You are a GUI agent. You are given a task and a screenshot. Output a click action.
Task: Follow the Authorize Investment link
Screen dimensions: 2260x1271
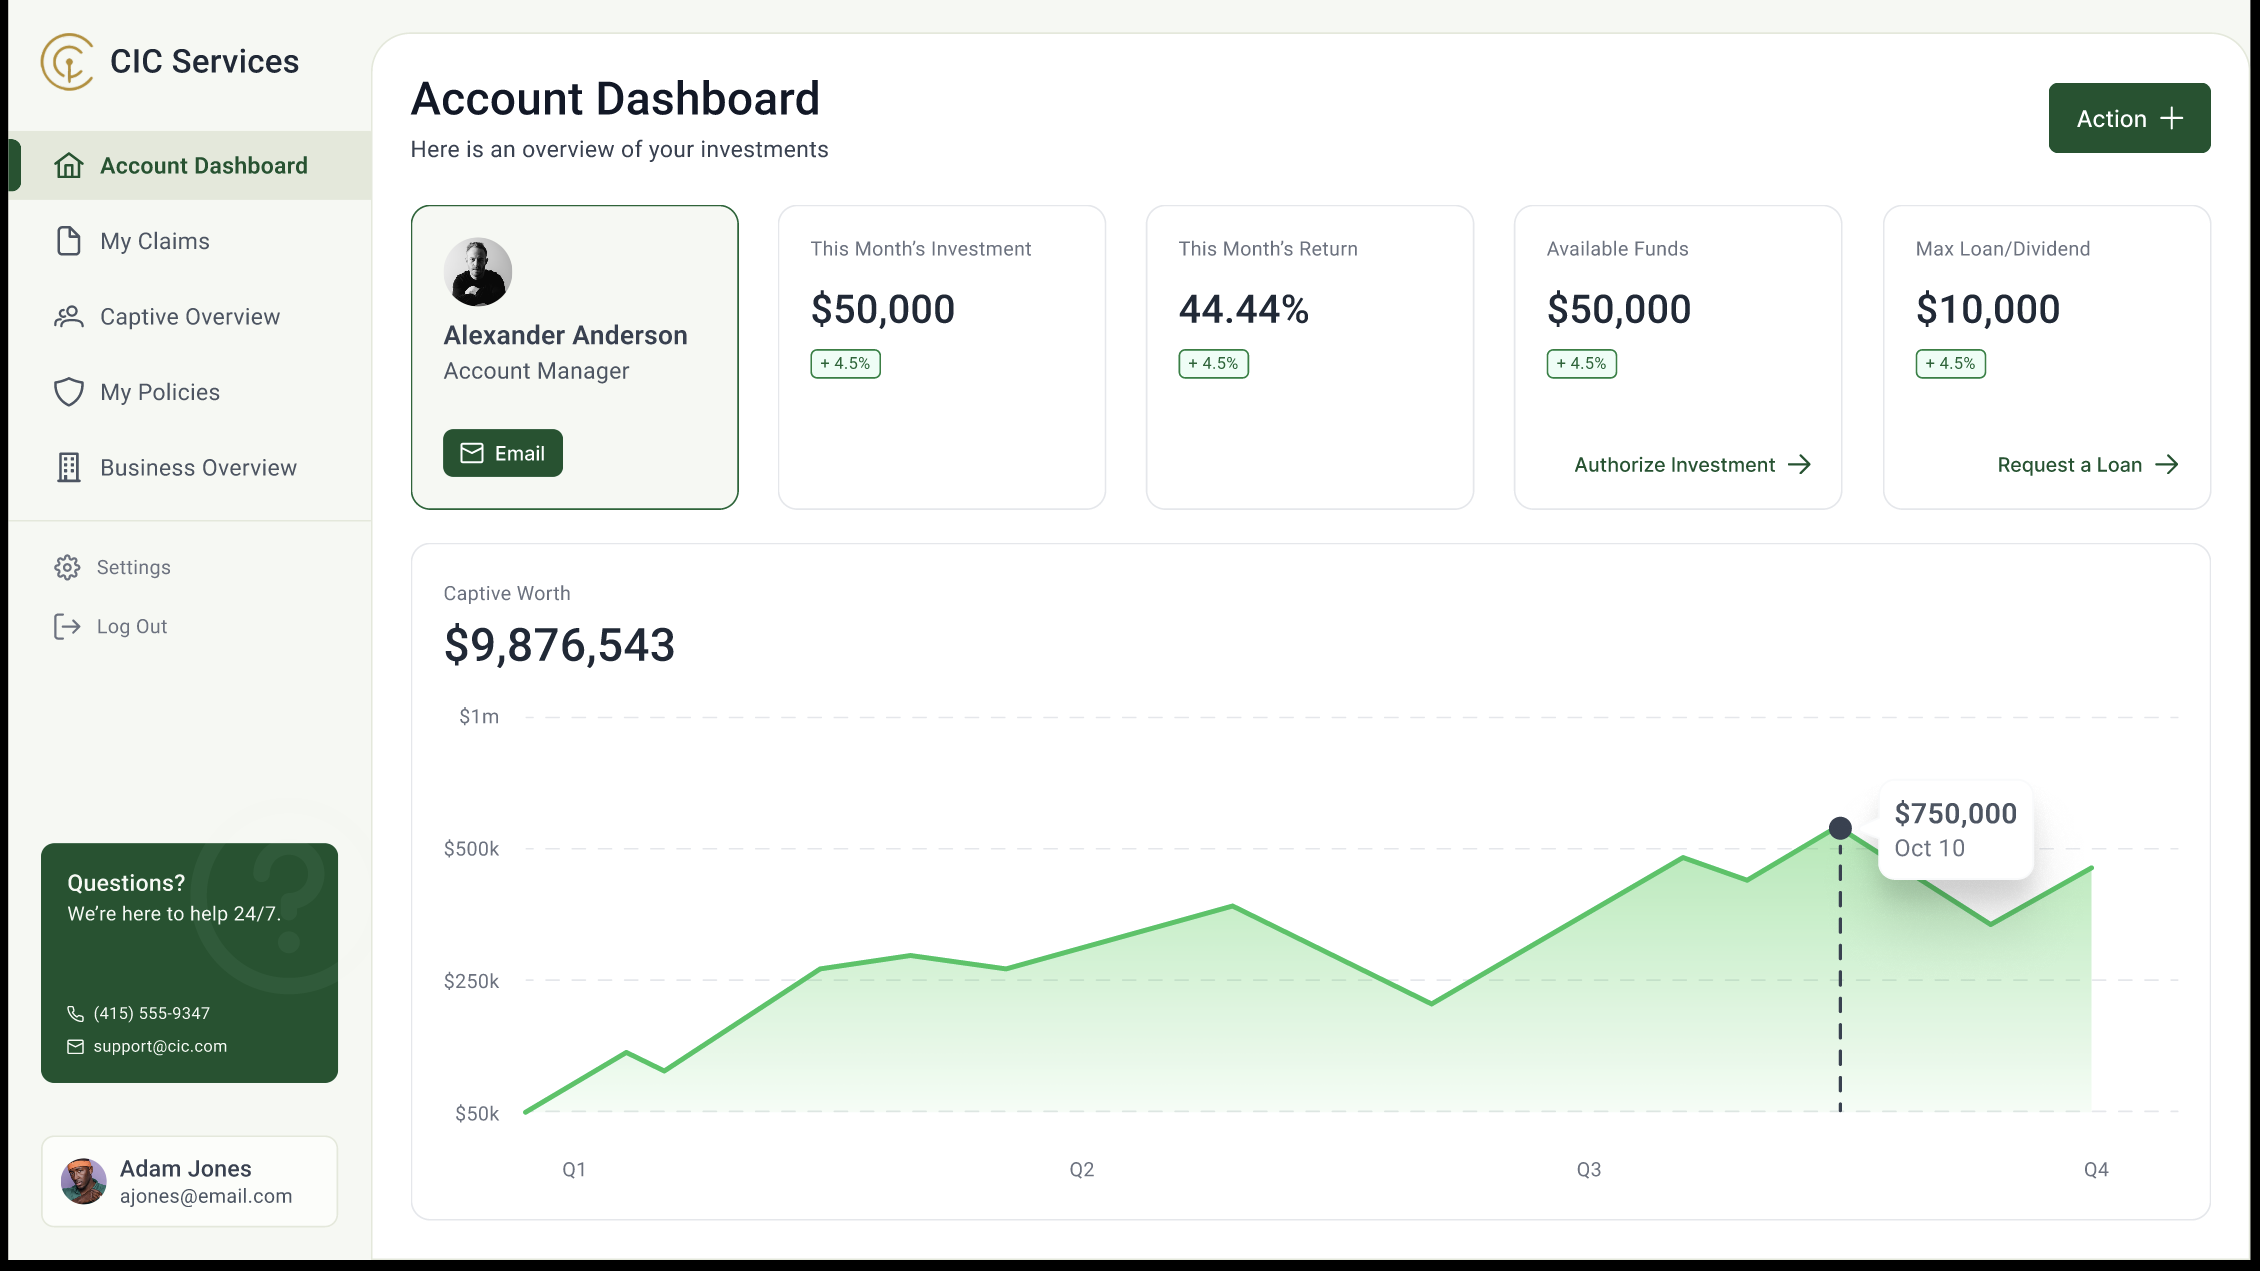click(1693, 465)
